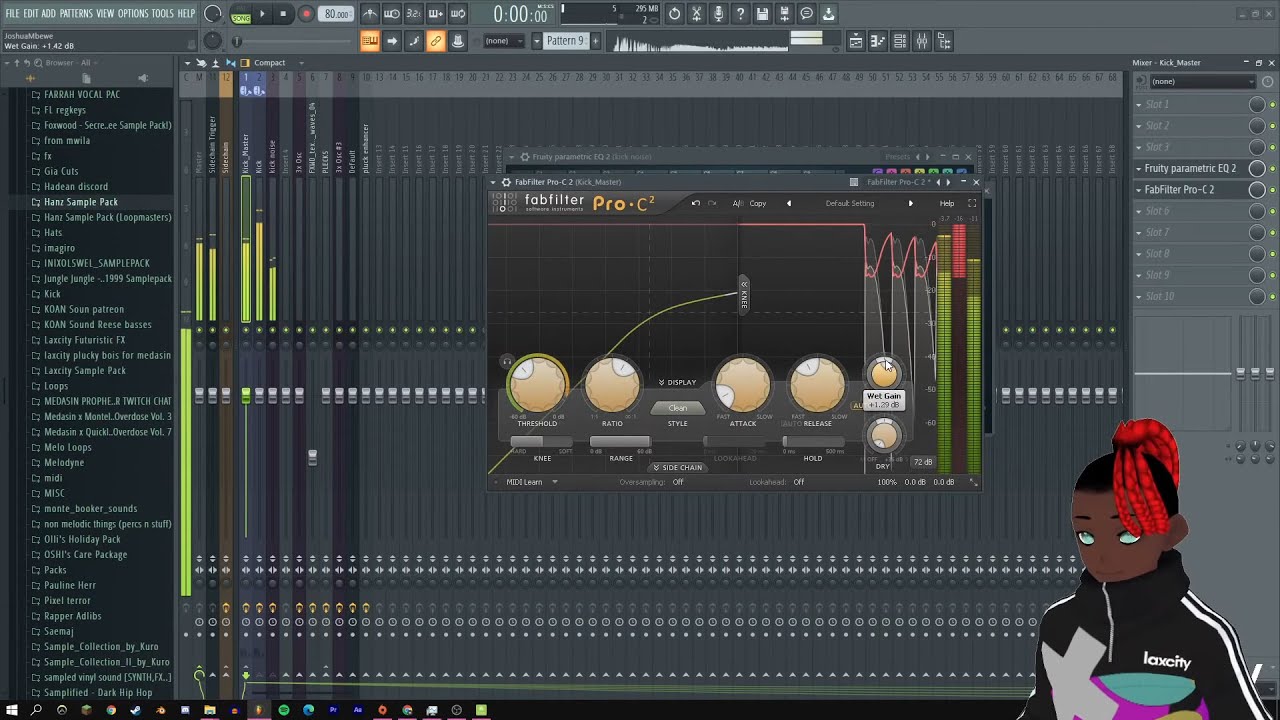Toggle the link chain icon in toolbar
Image resolution: width=1280 pixels, height=720 pixels.
pyautogui.click(x=436, y=41)
